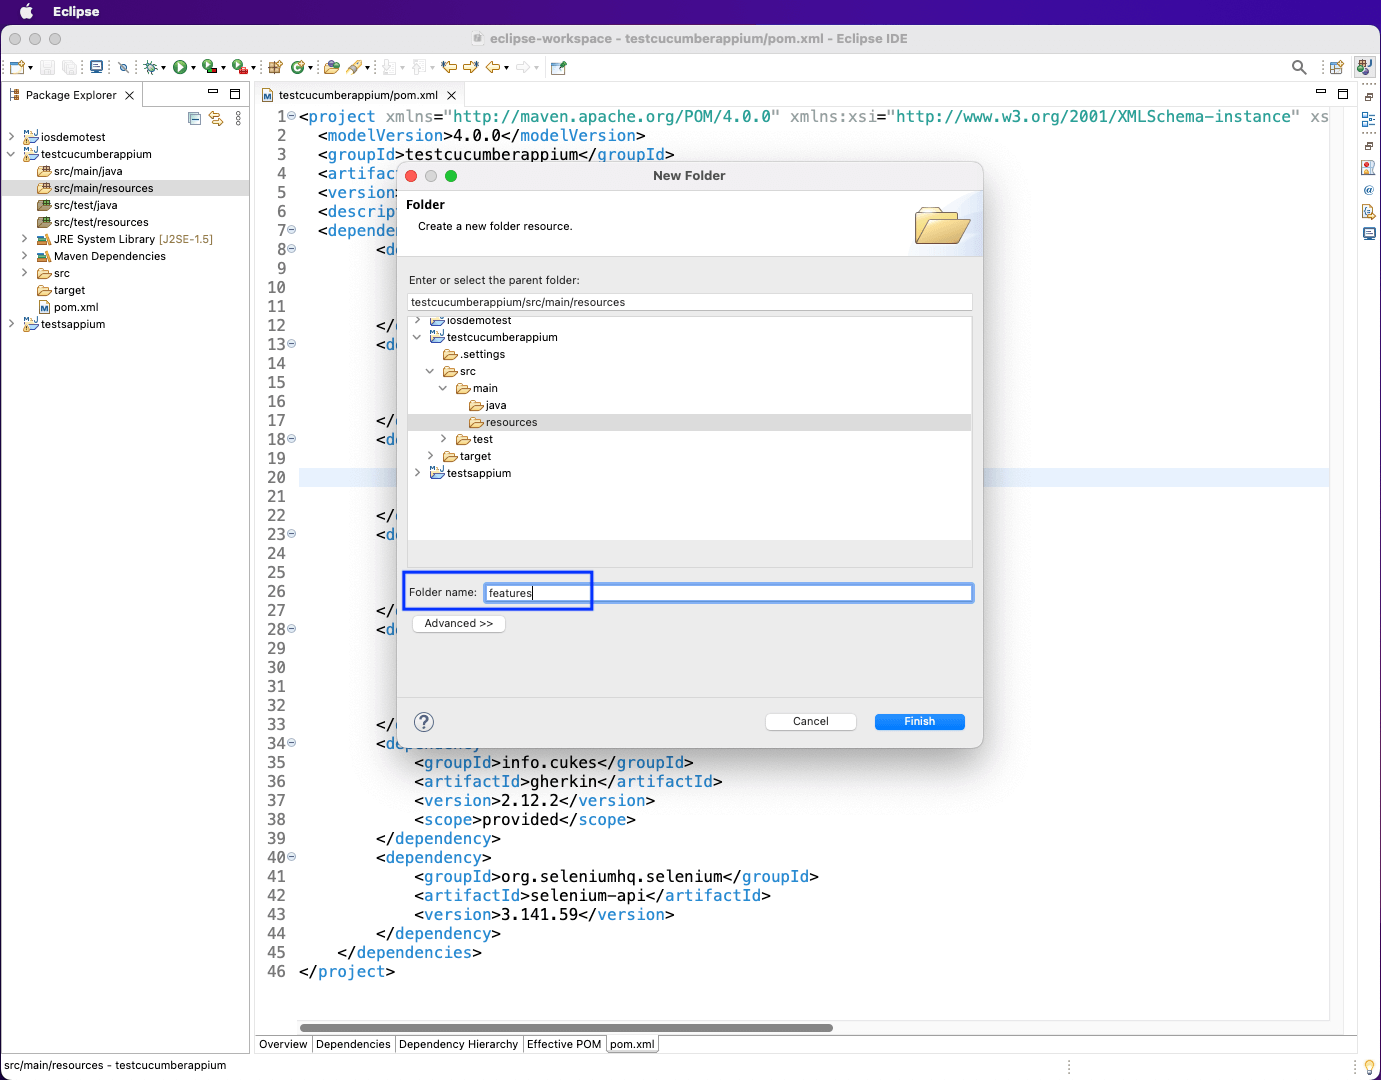Click the green Run button in toolbar

pyautogui.click(x=180, y=67)
